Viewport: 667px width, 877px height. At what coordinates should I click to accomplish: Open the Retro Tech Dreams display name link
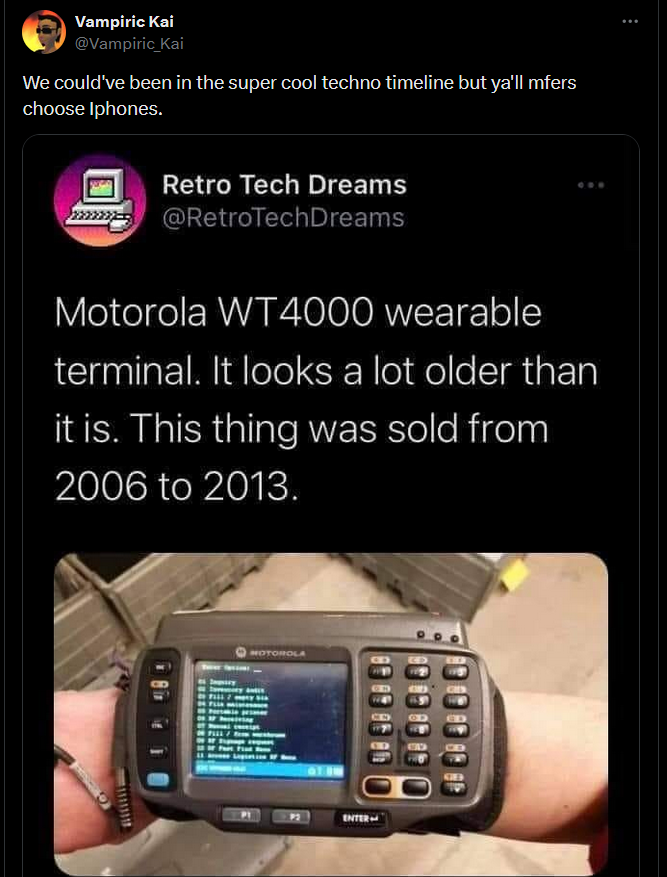pyautogui.click(x=284, y=185)
